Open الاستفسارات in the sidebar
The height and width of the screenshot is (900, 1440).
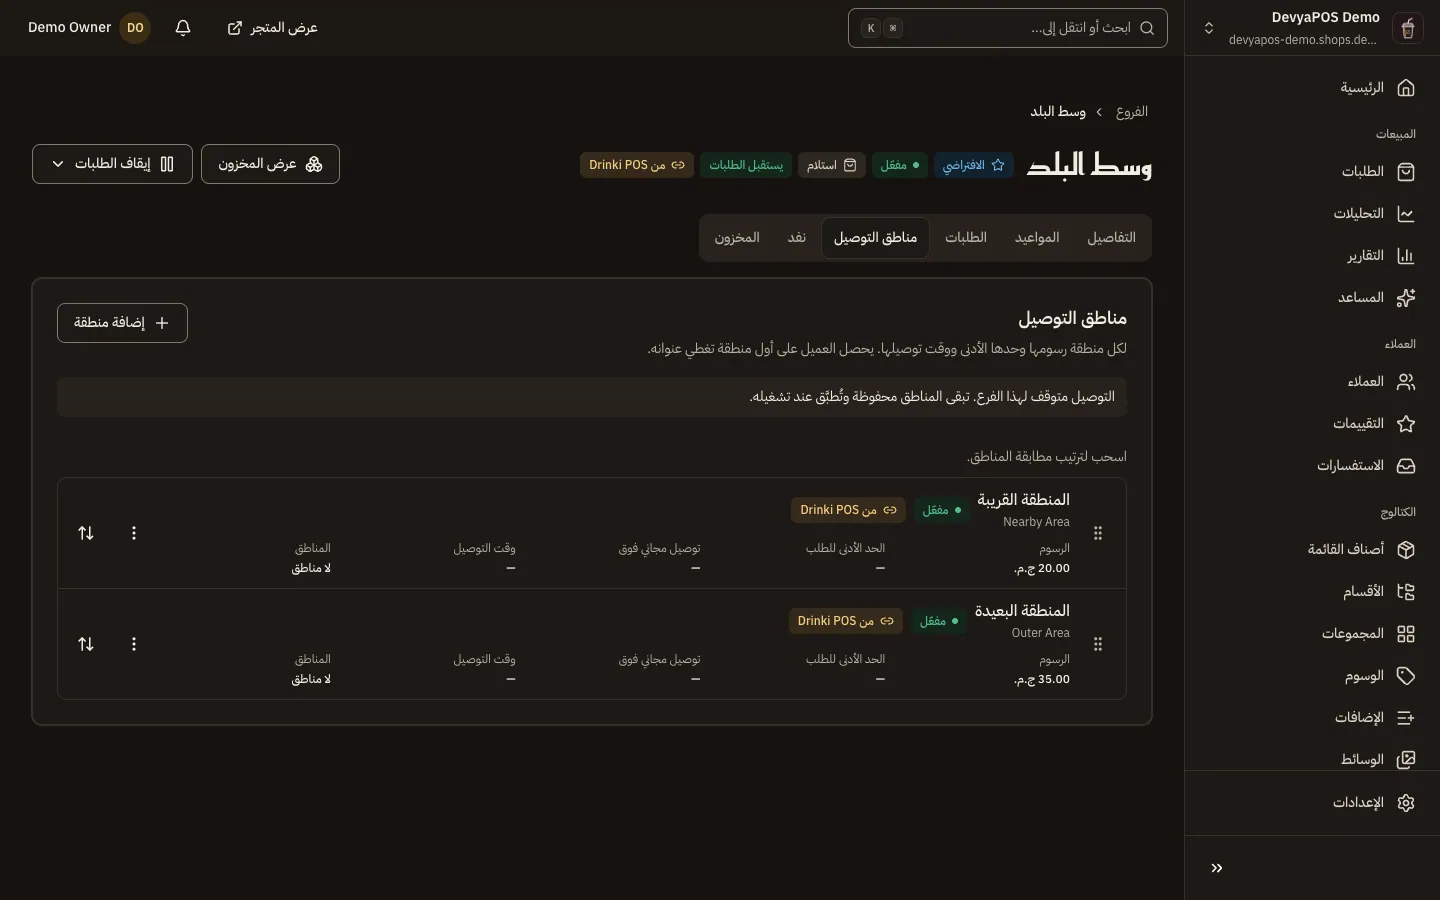coord(1312,466)
